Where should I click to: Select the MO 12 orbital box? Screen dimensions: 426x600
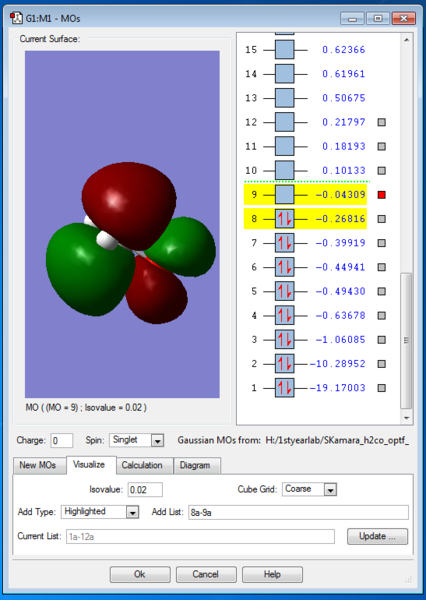[284, 122]
